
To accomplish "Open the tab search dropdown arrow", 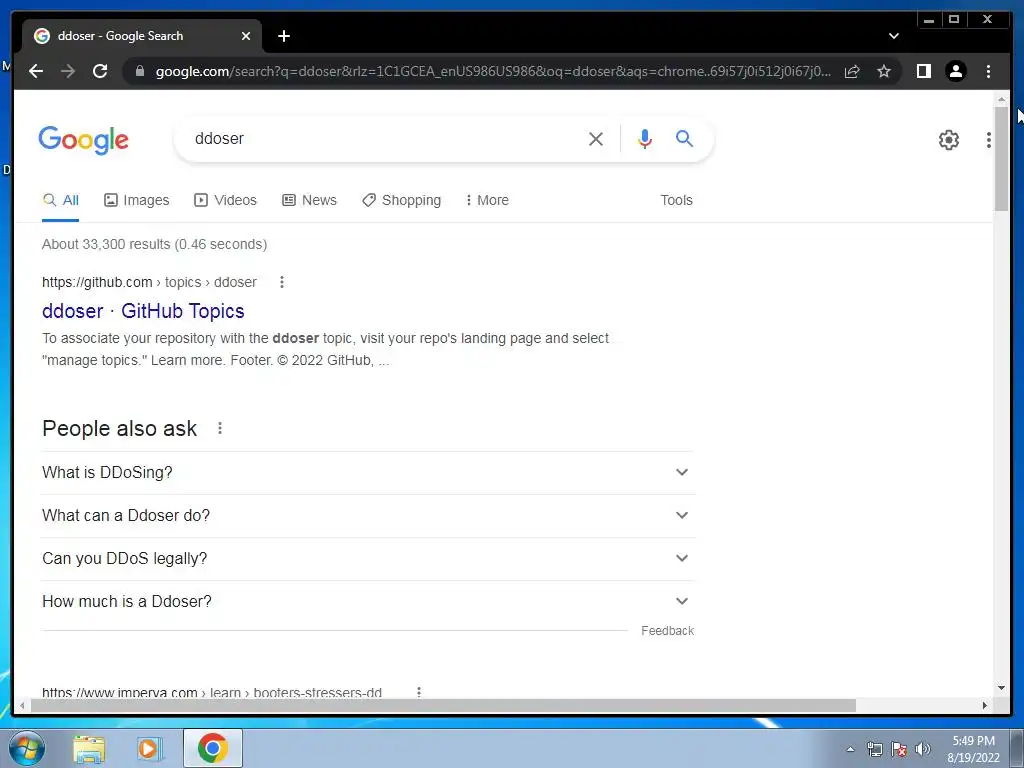I will click(x=894, y=36).
